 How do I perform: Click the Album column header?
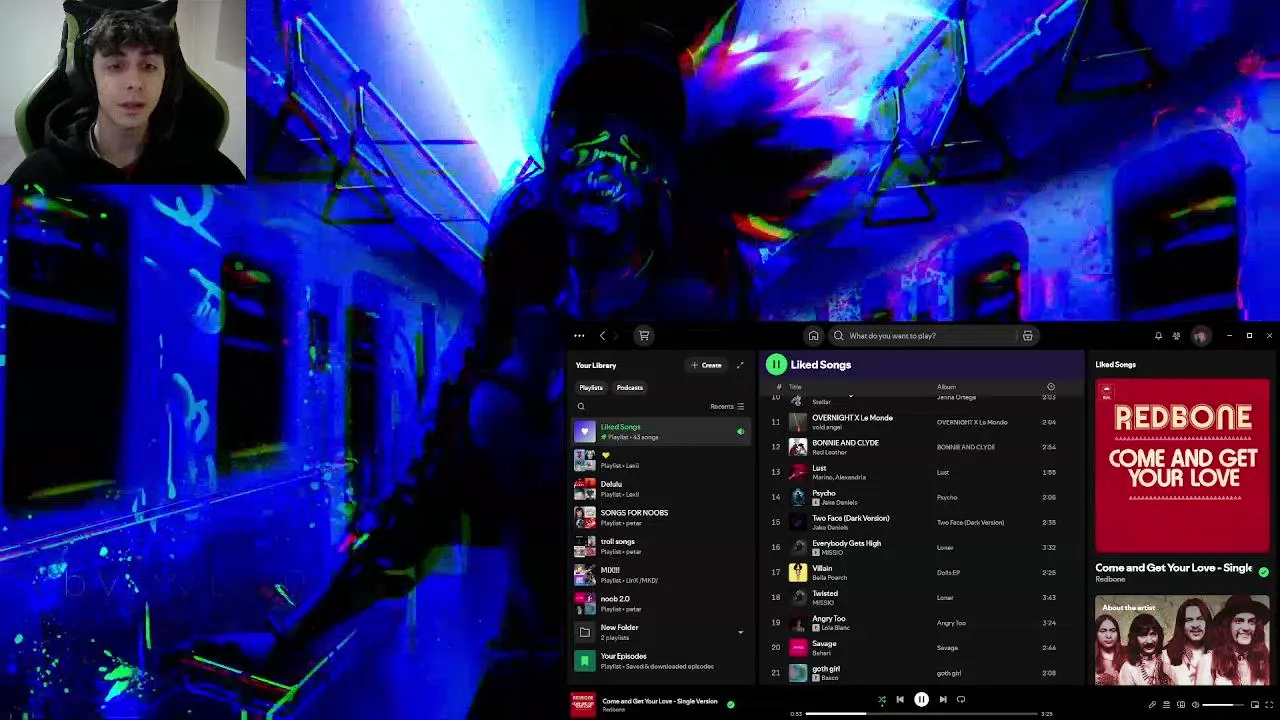(x=946, y=387)
